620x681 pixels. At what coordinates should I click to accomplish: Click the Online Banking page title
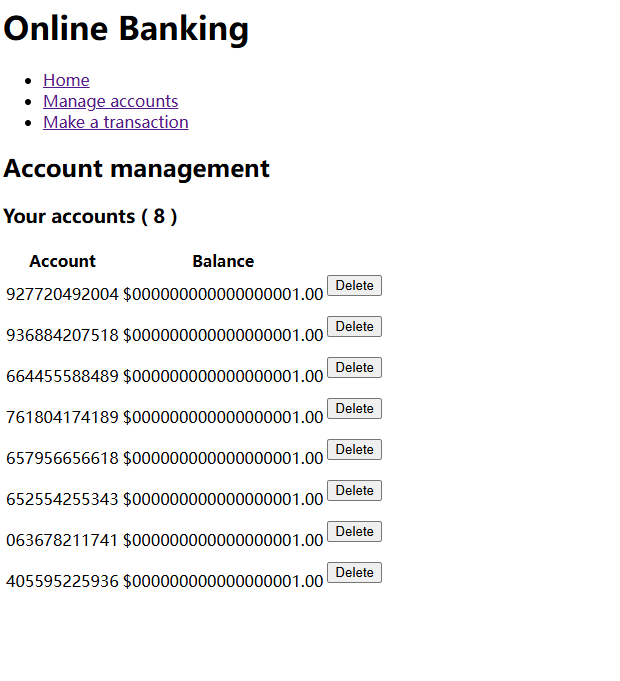point(126,28)
